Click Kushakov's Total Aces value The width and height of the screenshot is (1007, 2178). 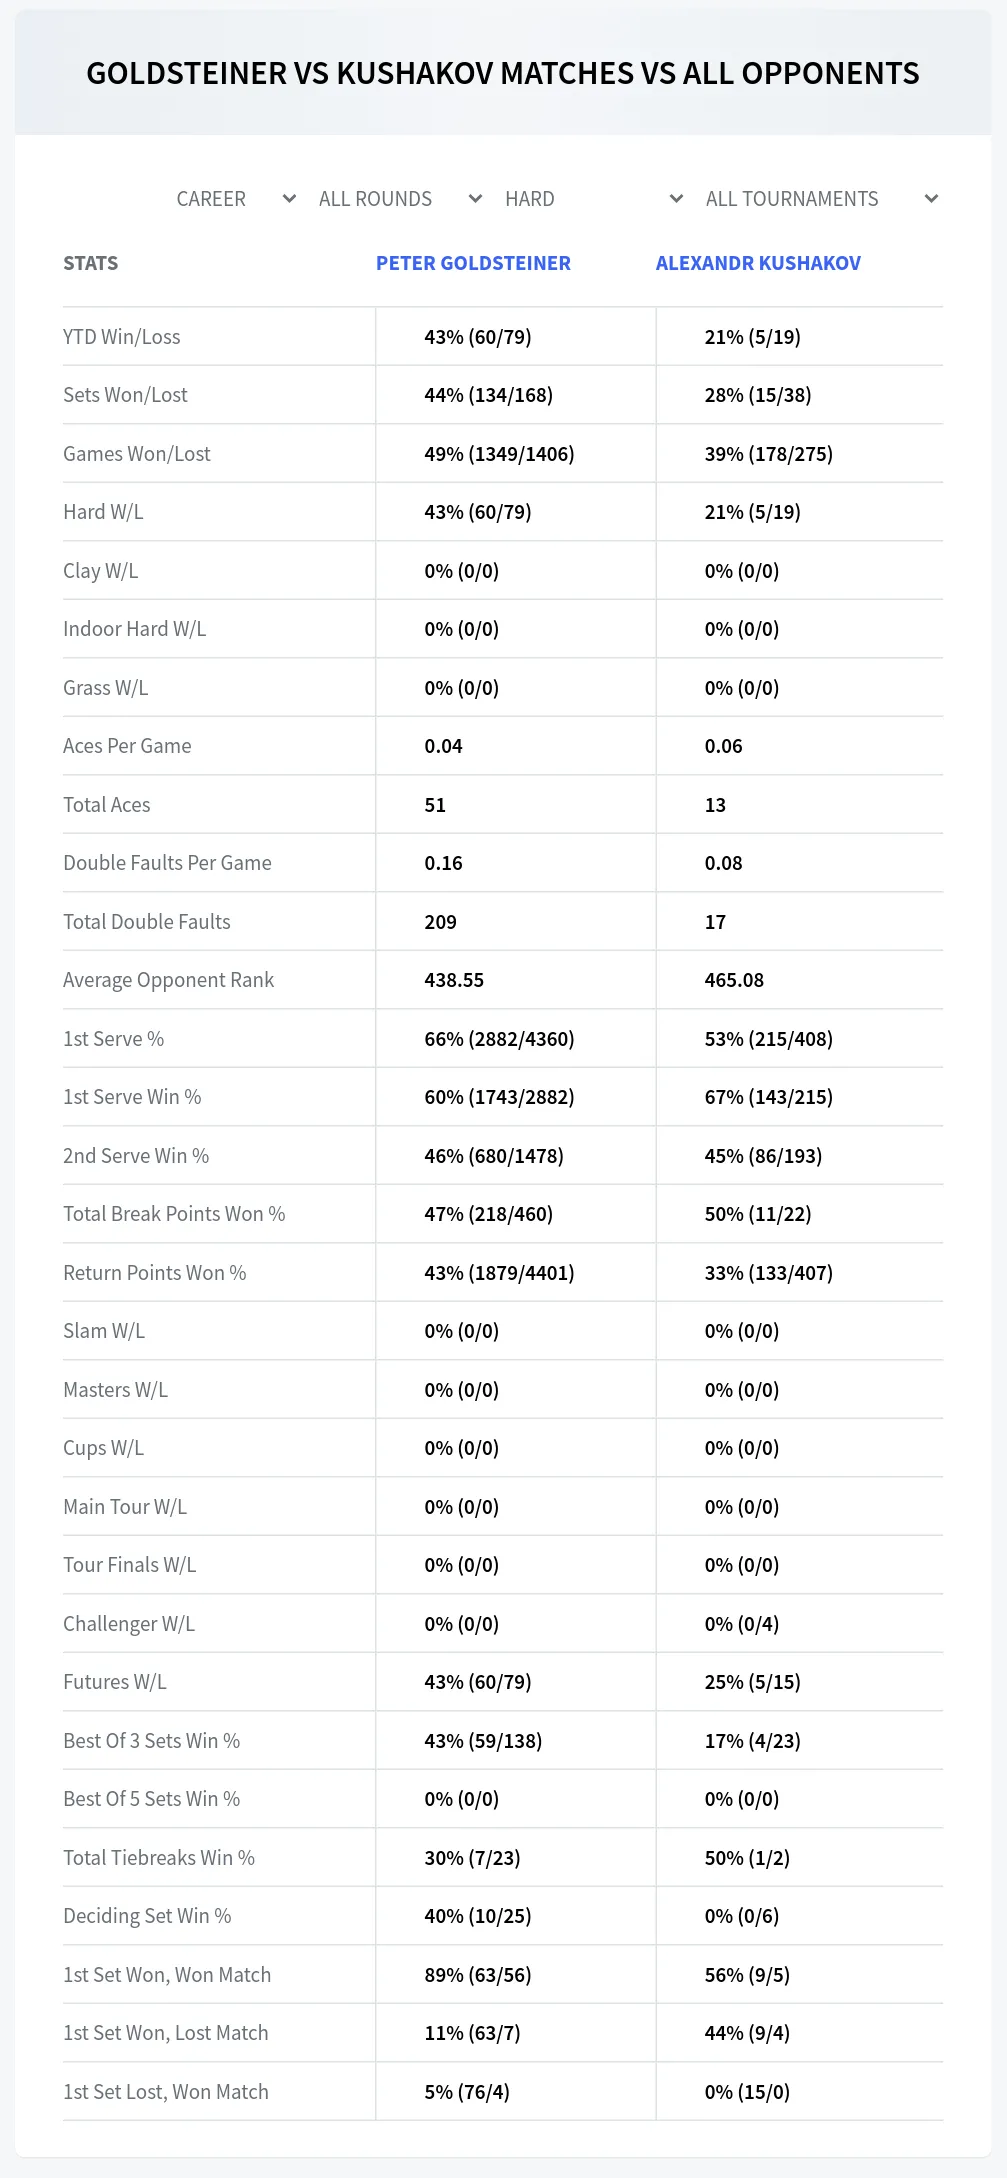pos(715,805)
